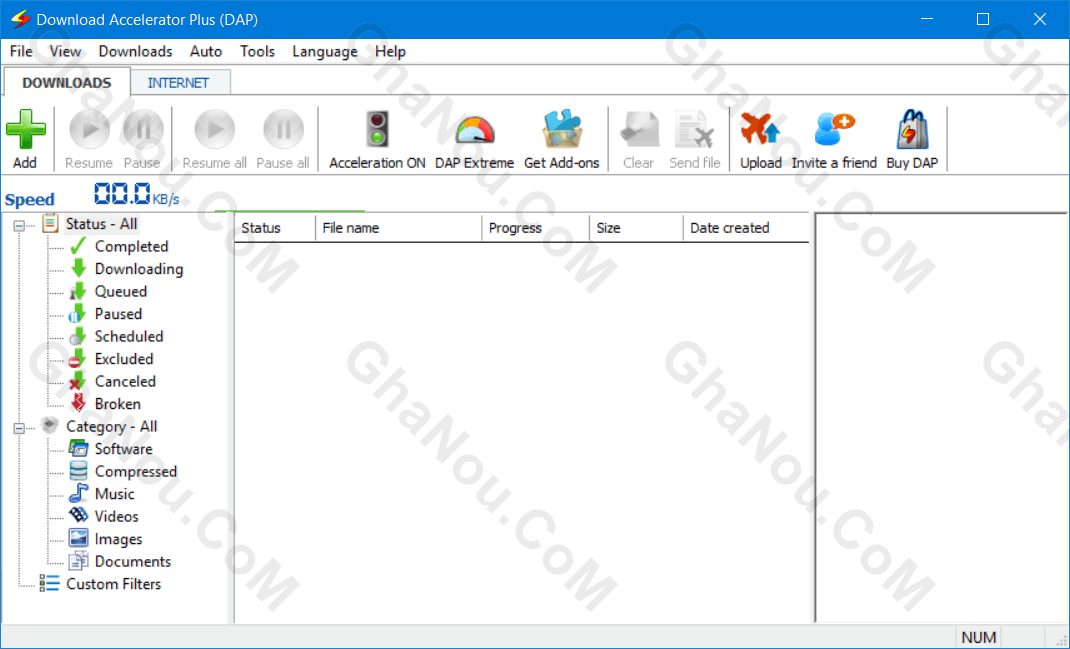Filter by Images category
Image resolution: width=1070 pixels, height=649 pixels.
tap(119, 539)
